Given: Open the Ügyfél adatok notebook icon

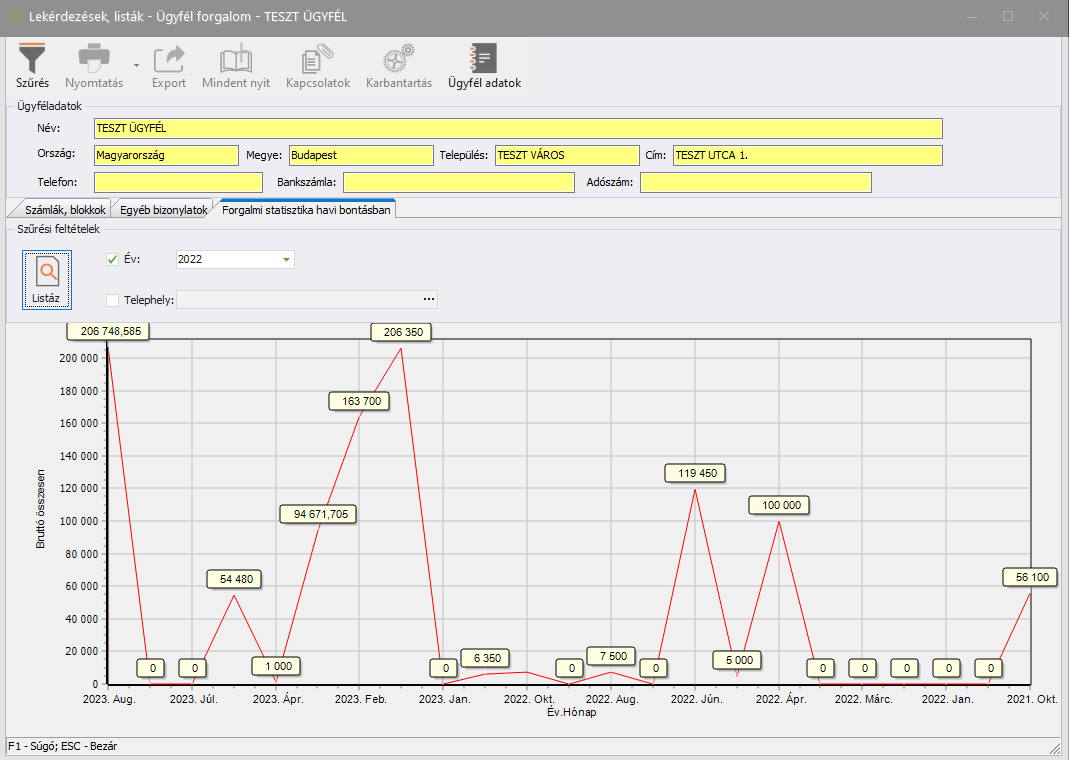Looking at the screenshot, I should click(484, 60).
